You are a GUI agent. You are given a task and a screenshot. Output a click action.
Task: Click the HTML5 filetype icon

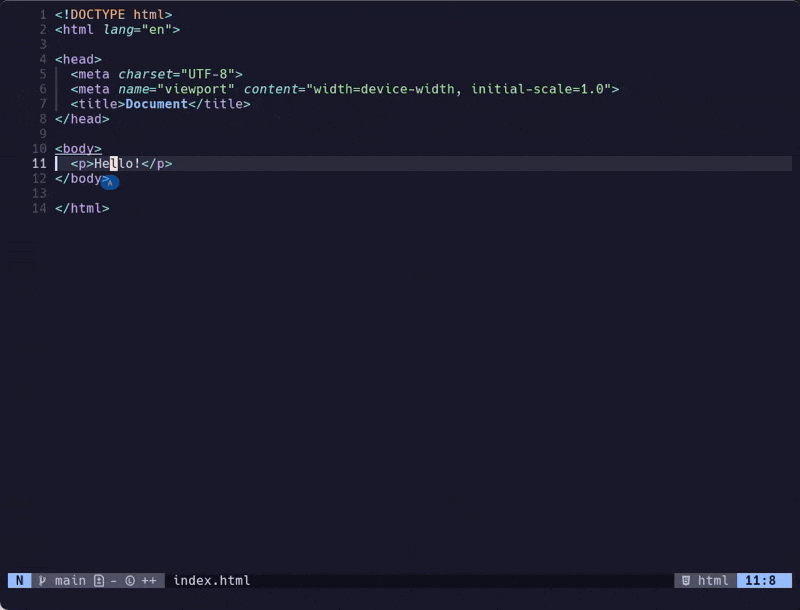pyautogui.click(x=686, y=580)
